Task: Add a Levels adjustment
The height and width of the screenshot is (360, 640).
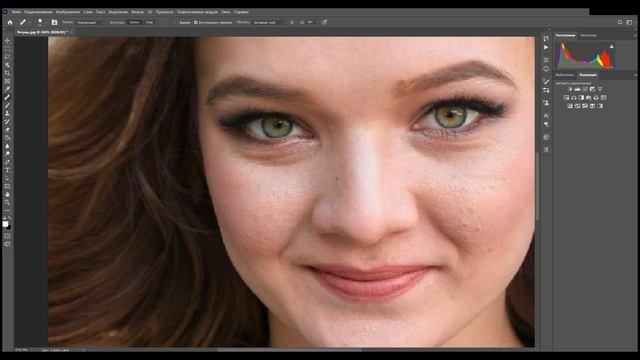Action: point(578,89)
